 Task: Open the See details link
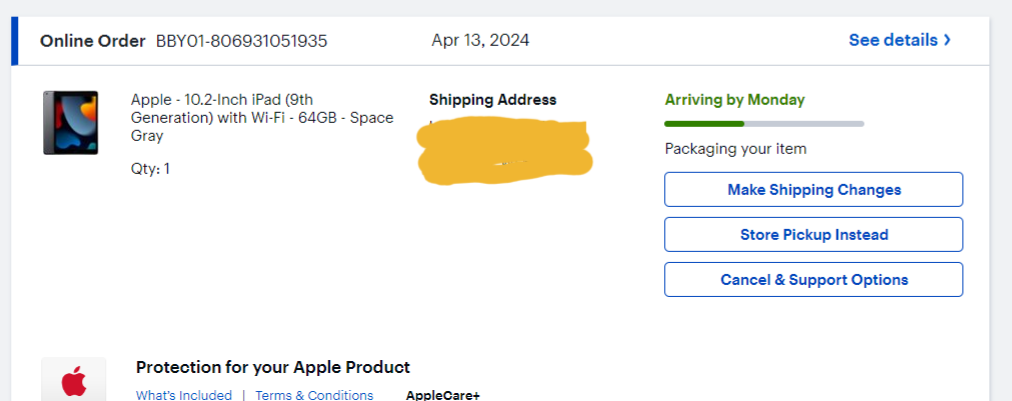click(x=893, y=41)
